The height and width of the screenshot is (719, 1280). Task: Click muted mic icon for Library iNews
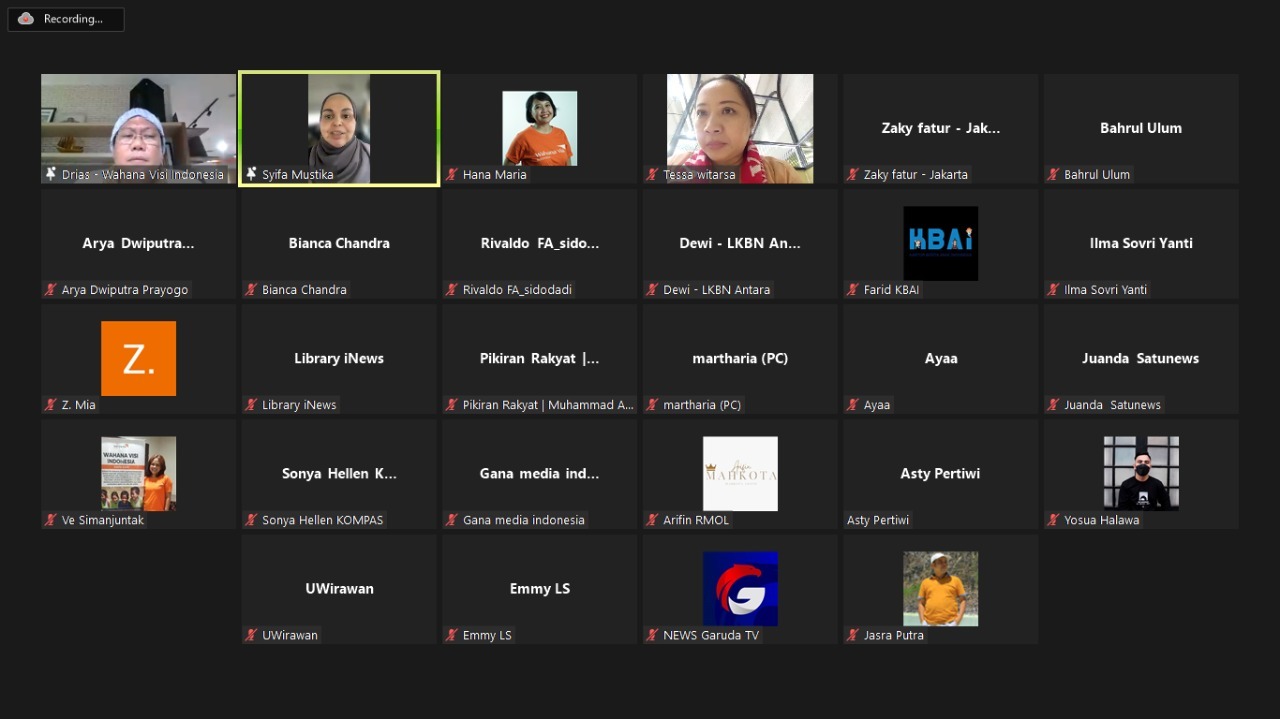[251, 405]
